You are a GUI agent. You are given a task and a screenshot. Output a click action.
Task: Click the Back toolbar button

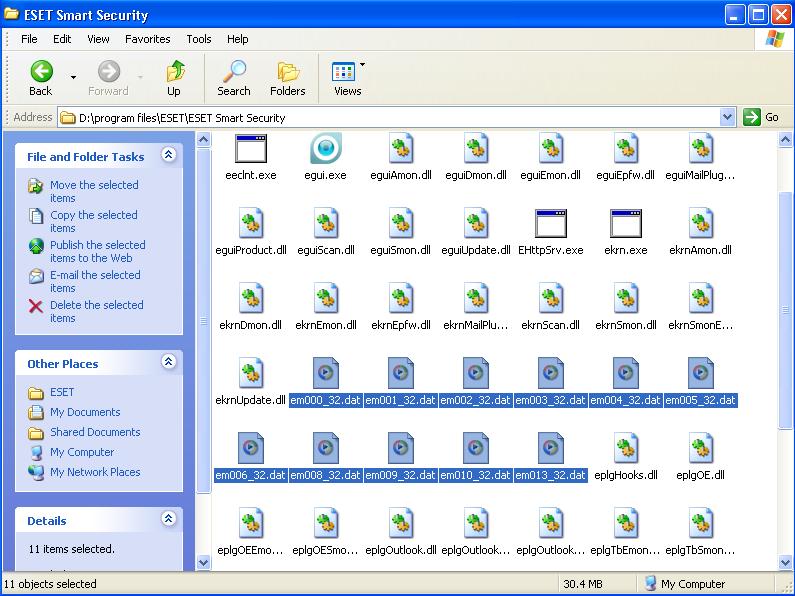point(41,78)
